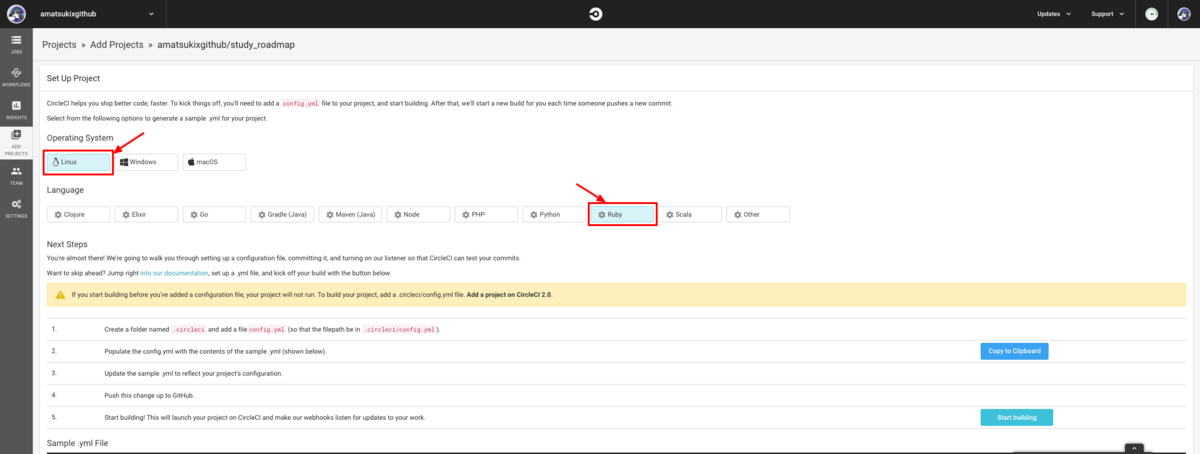Click the green status icon in the header

point(1152,14)
